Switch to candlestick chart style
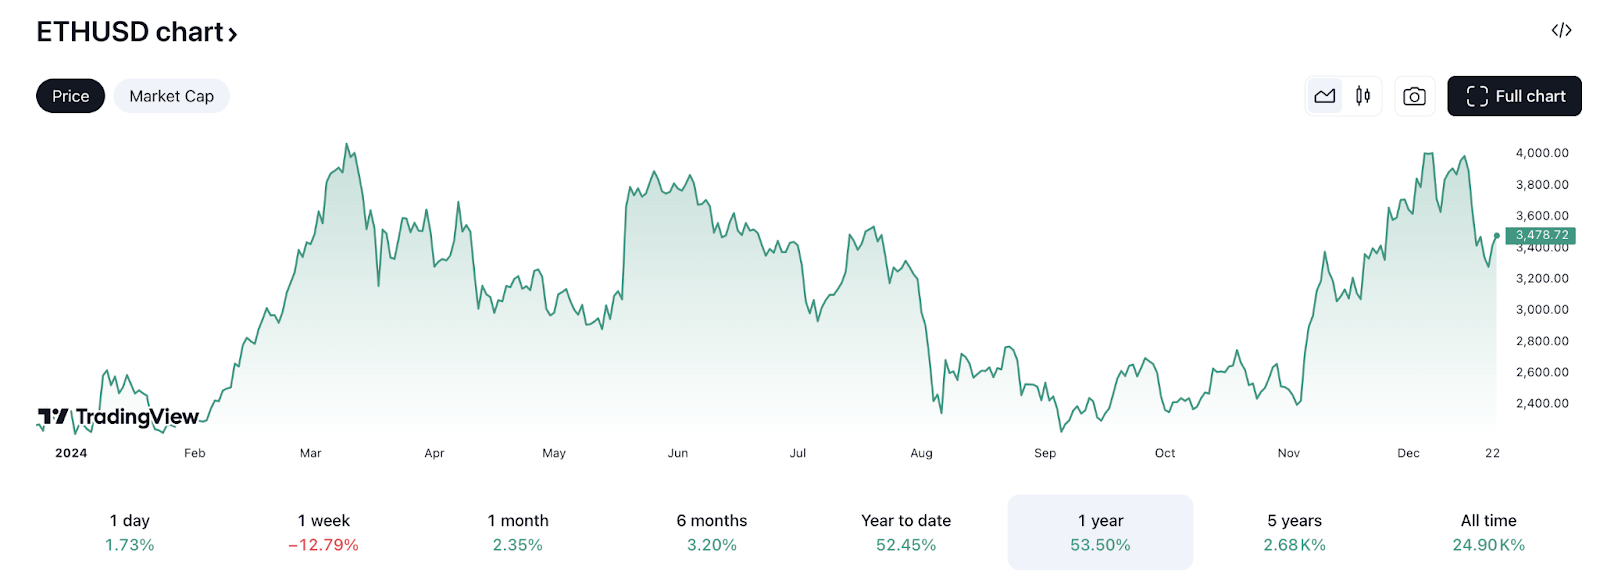Viewport: 1600px width, 581px height. tap(1363, 96)
